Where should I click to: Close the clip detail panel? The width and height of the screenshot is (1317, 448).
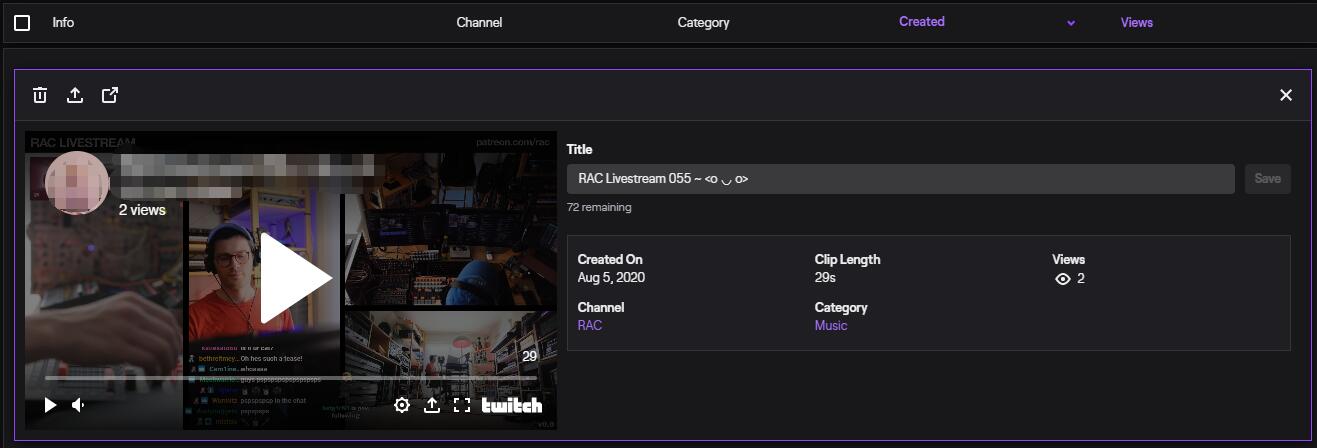tap(1286, 95)
